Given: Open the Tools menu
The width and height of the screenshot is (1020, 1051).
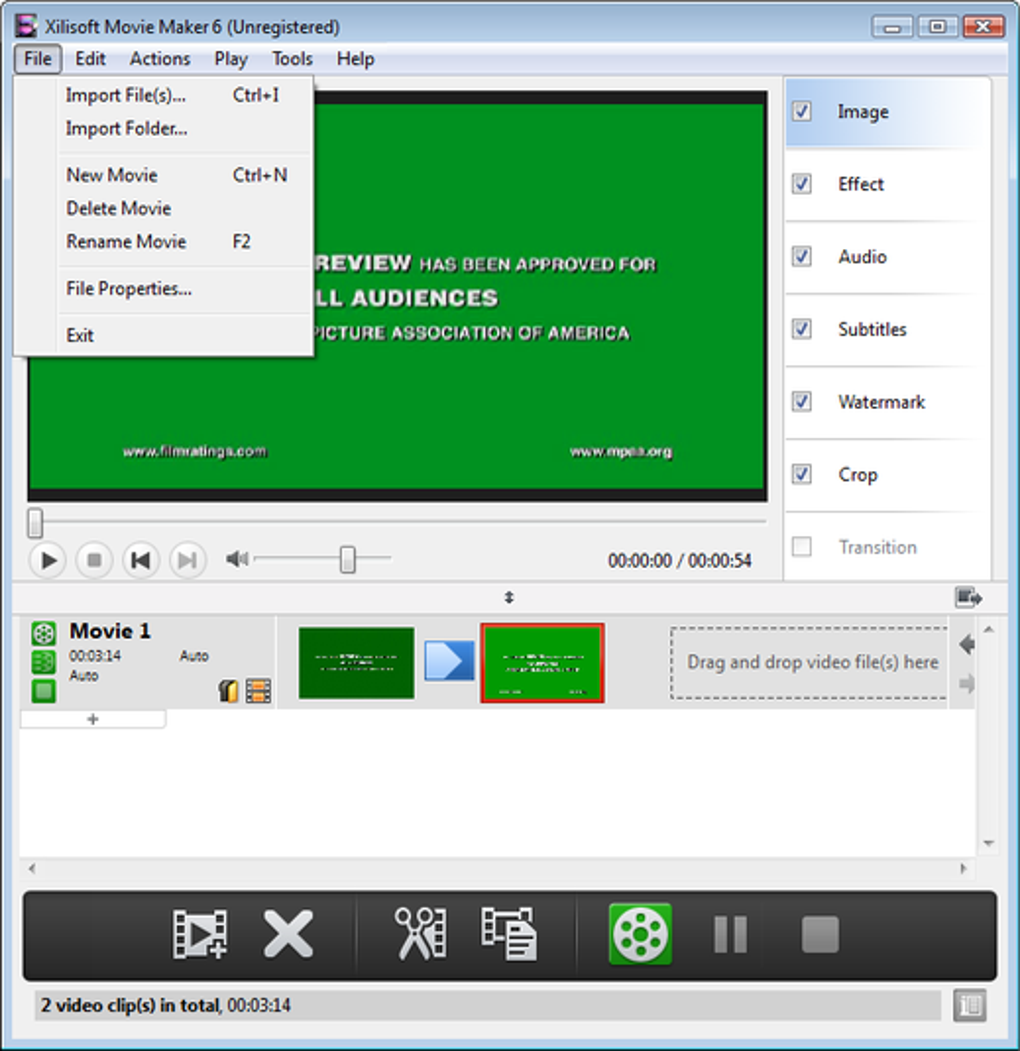Looking at the screenshot, I should point(292,59).
